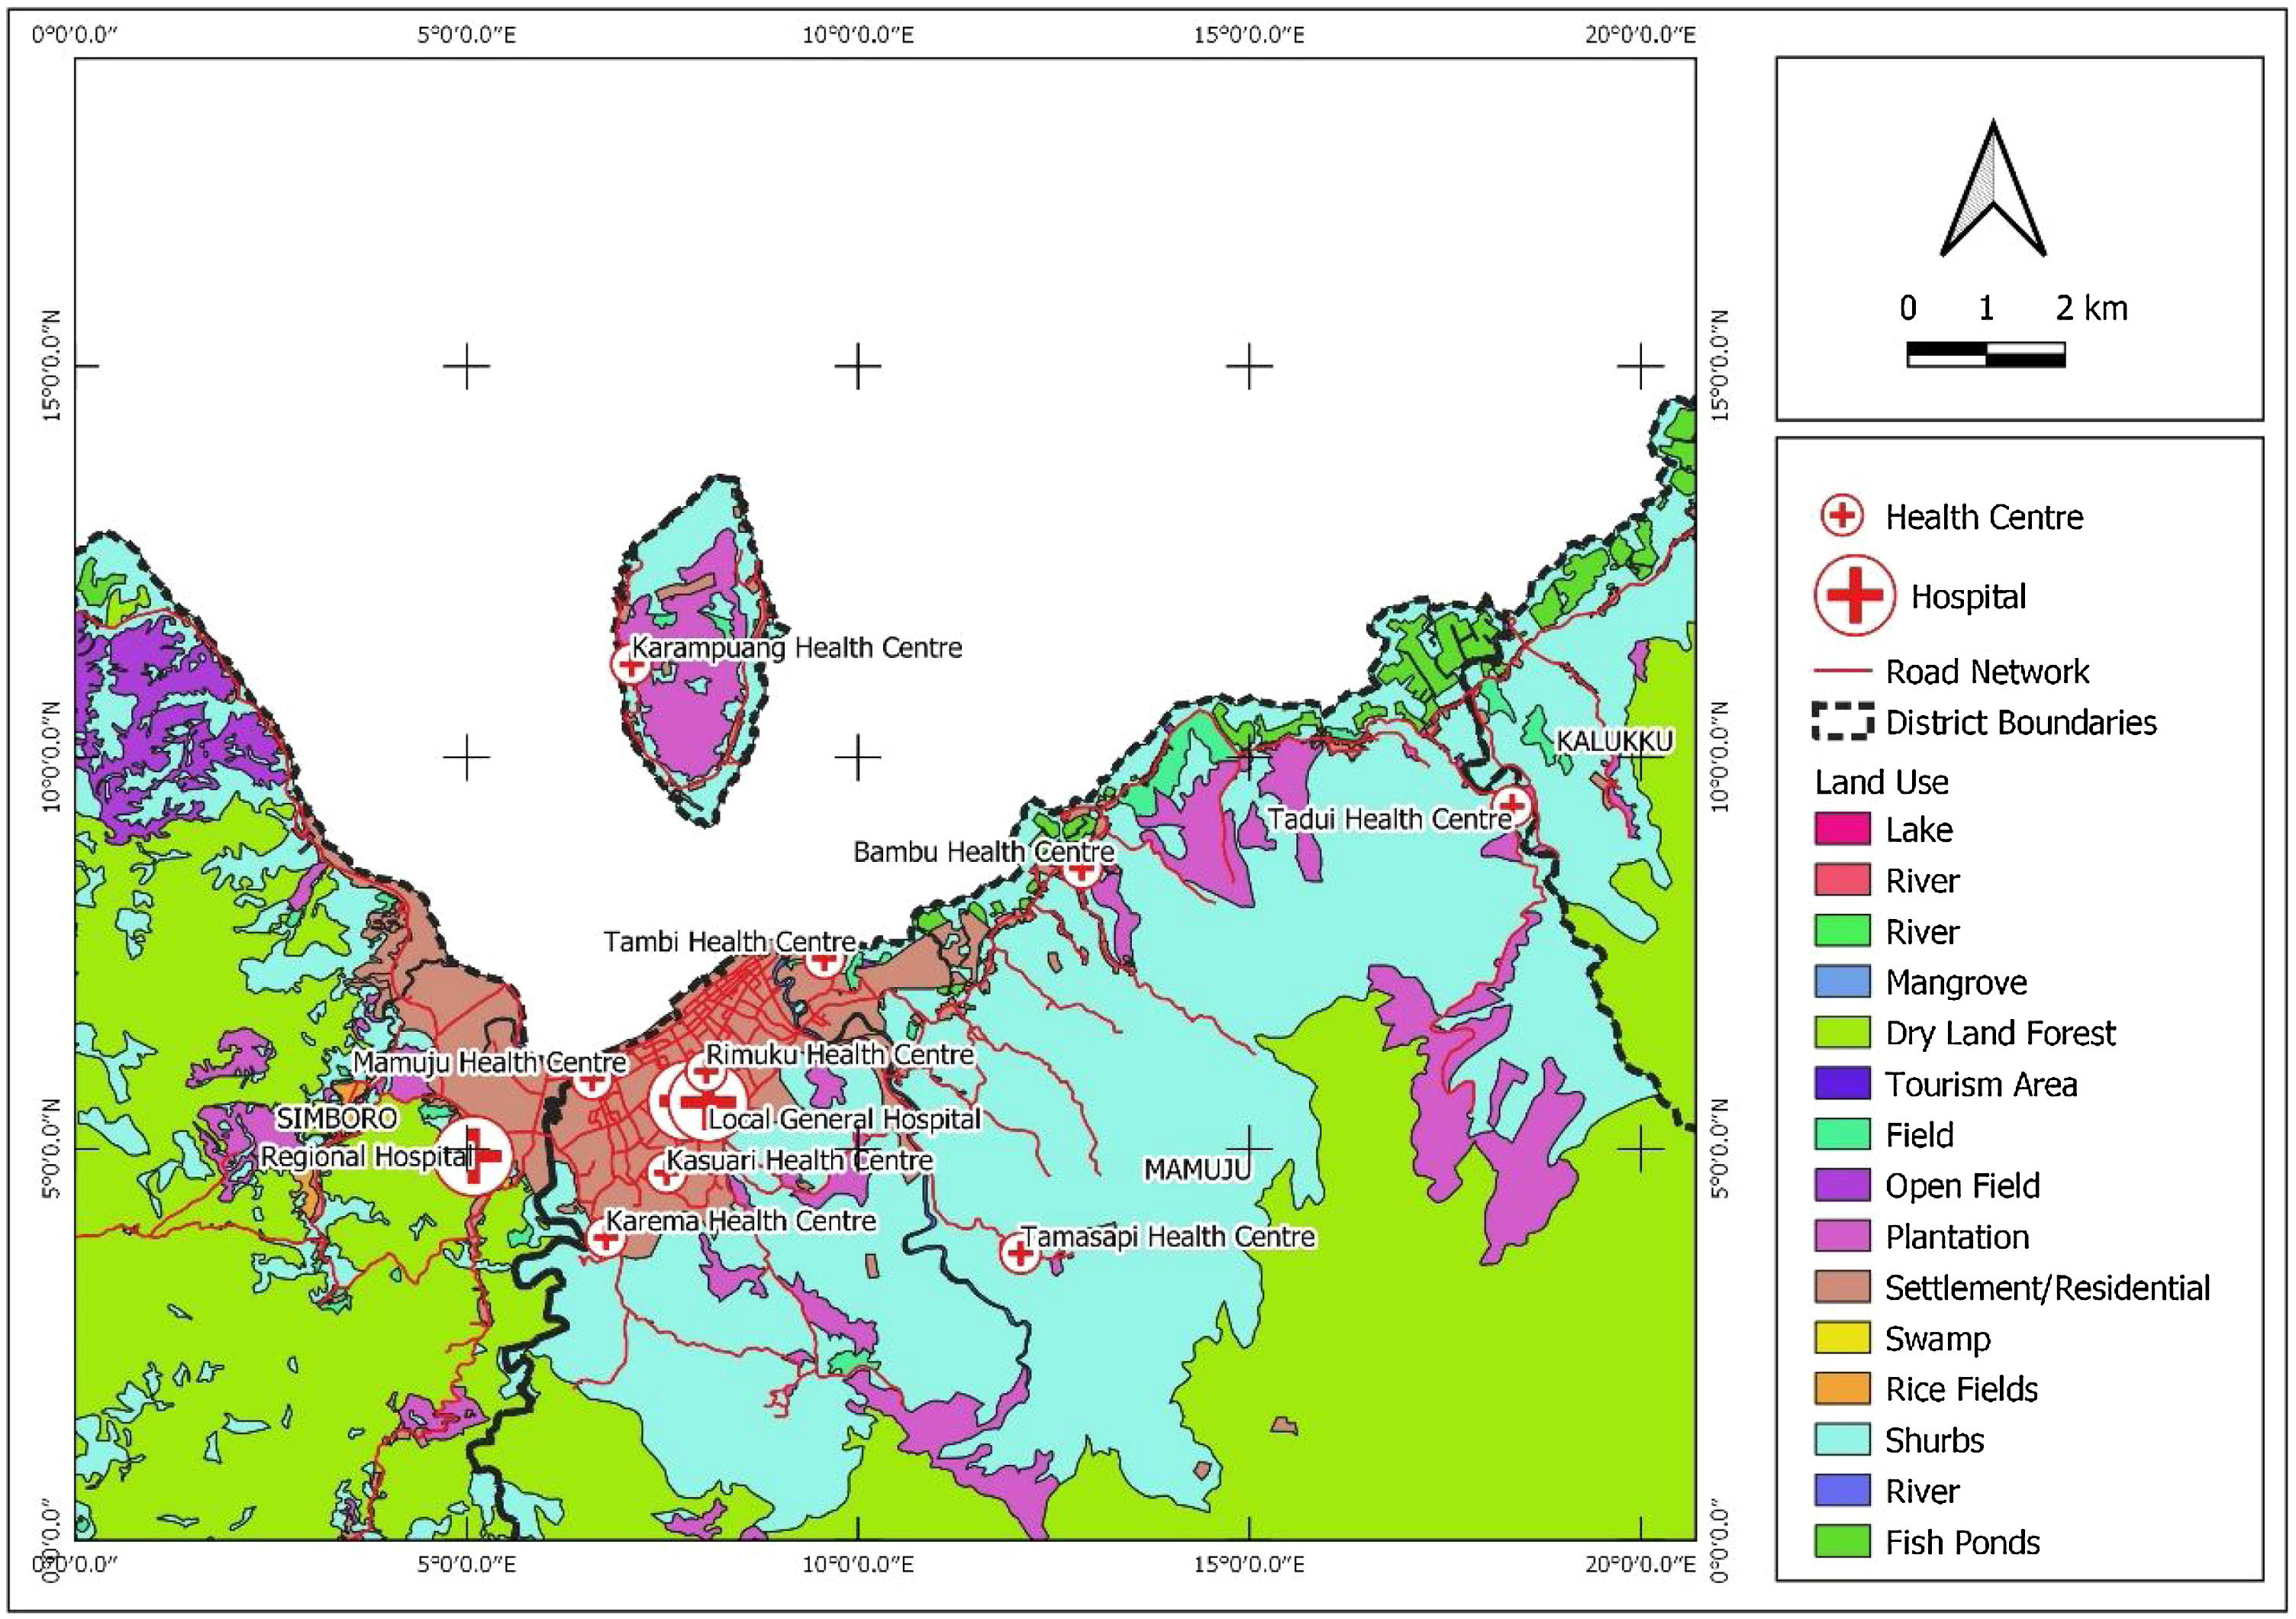The height and width of the screenshot is (1619, 2296).
Task: Click the Dry Land Forest swatch
Action: 1842,1033
